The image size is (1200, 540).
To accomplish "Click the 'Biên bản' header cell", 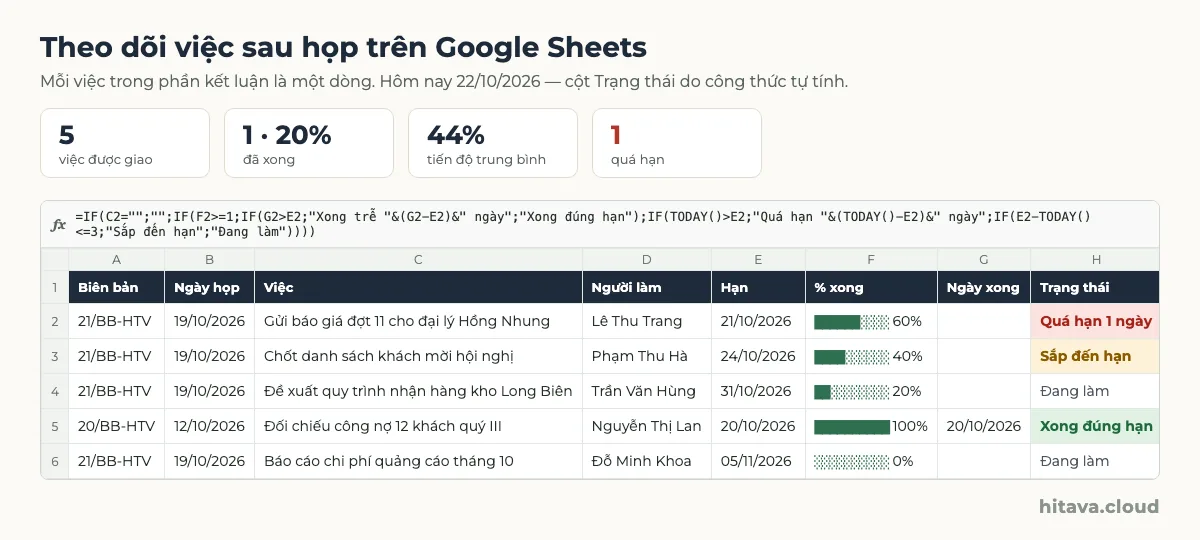I will (x=117, y=288).
